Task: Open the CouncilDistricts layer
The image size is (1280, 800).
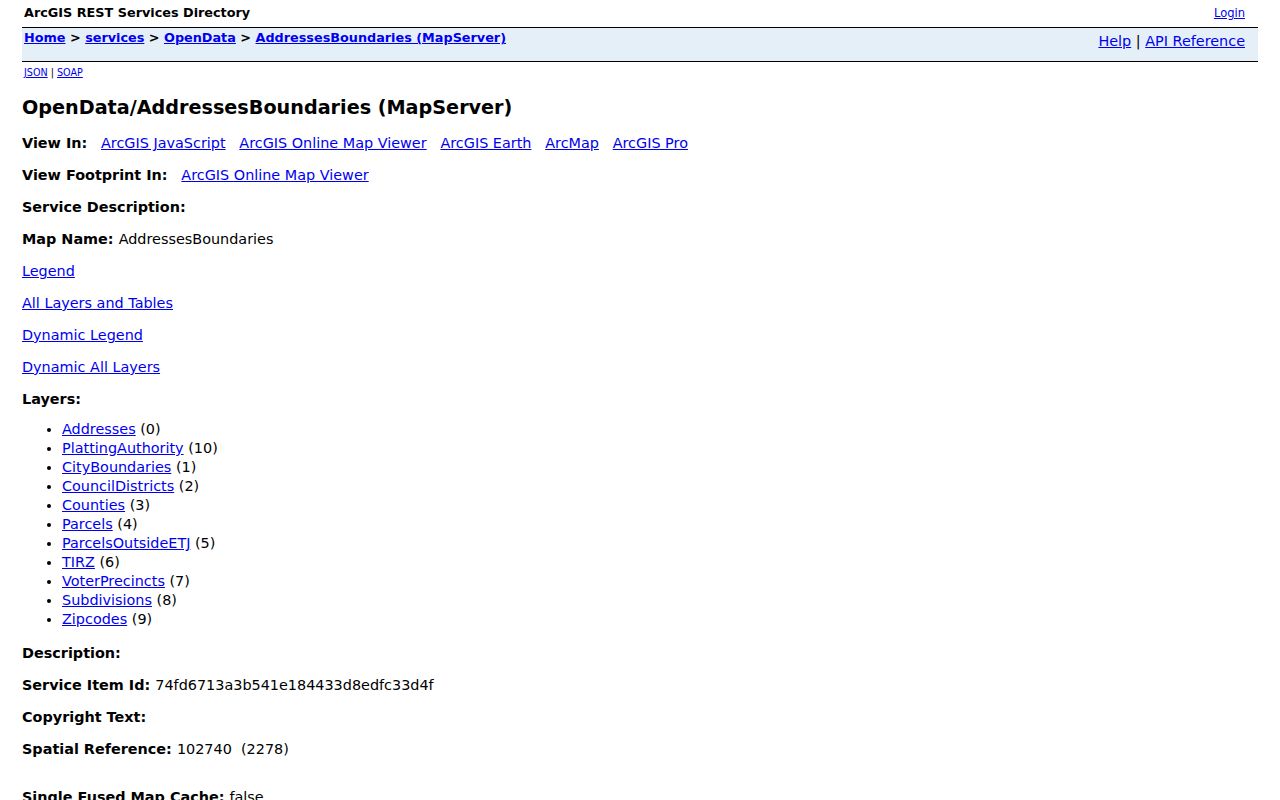Action: point(118,486)
